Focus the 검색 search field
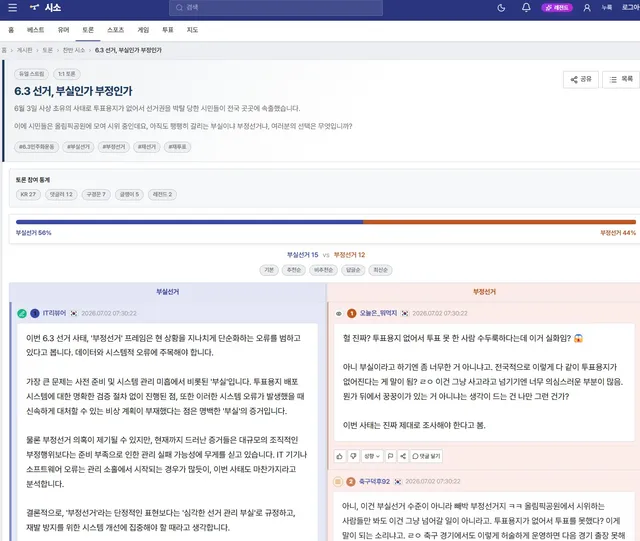640x541 pixels. (276, 7)
